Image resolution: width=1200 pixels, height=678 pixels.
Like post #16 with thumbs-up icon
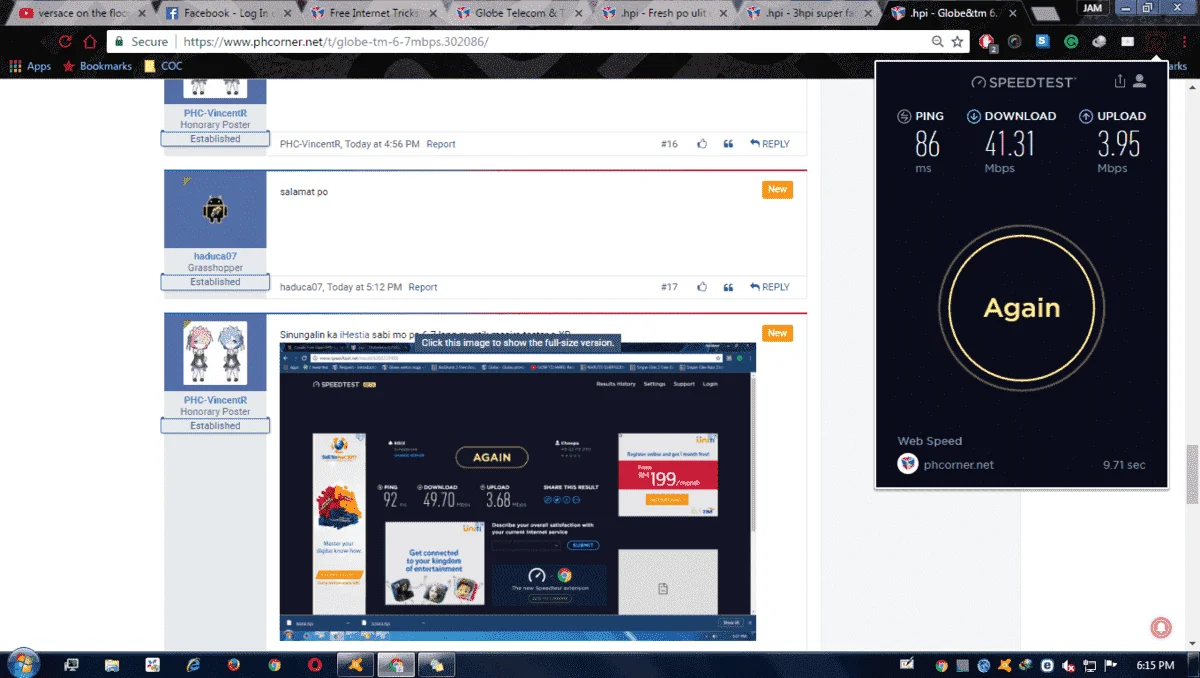pyautogui.click(x=702, y=144)
